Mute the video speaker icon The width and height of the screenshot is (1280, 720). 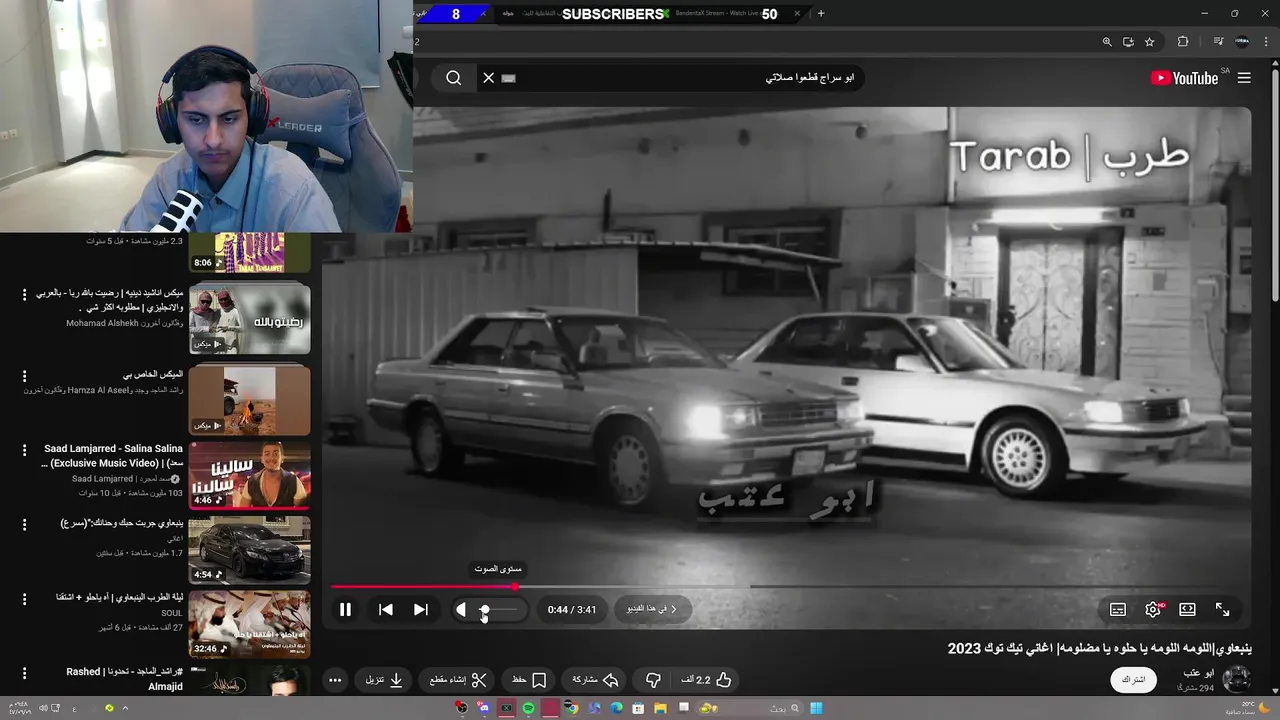460,609
